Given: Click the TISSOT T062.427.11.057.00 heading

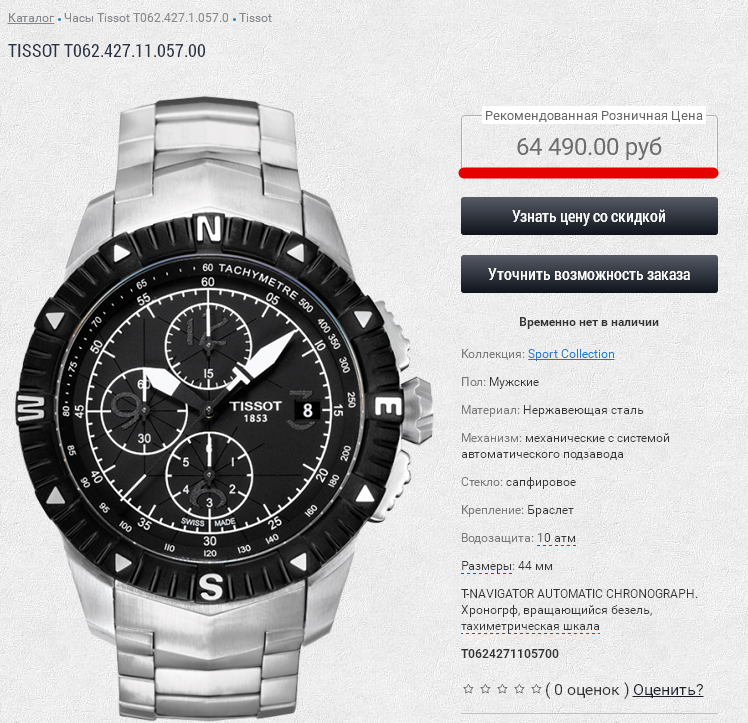Looking at the screenshot, I should click(107, 51).
